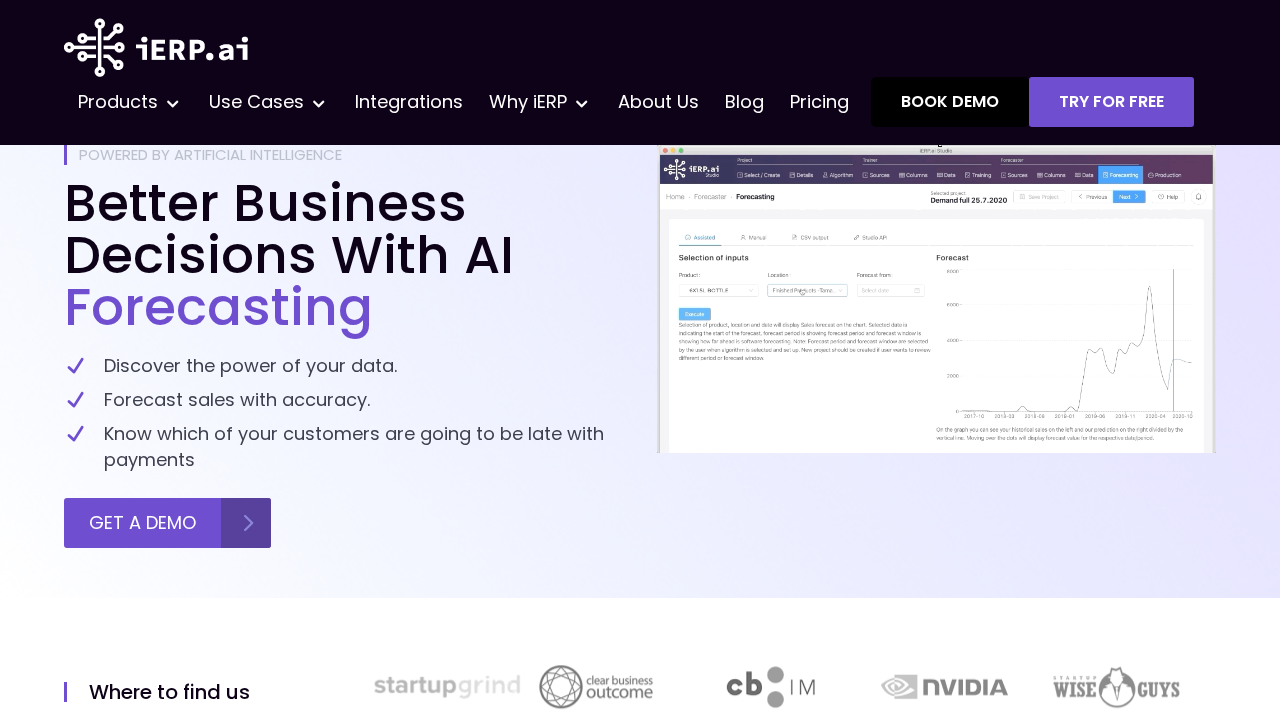The height and width of the screenshot is (720, 1280).
Task: Click the notification bell icon
Action: tap(1198, 197)
